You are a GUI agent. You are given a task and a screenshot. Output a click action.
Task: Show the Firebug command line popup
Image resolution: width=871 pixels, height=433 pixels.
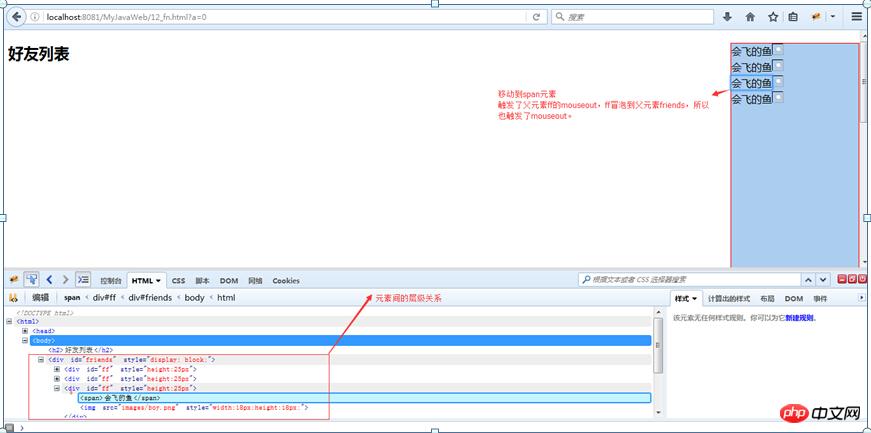(83, 279)
